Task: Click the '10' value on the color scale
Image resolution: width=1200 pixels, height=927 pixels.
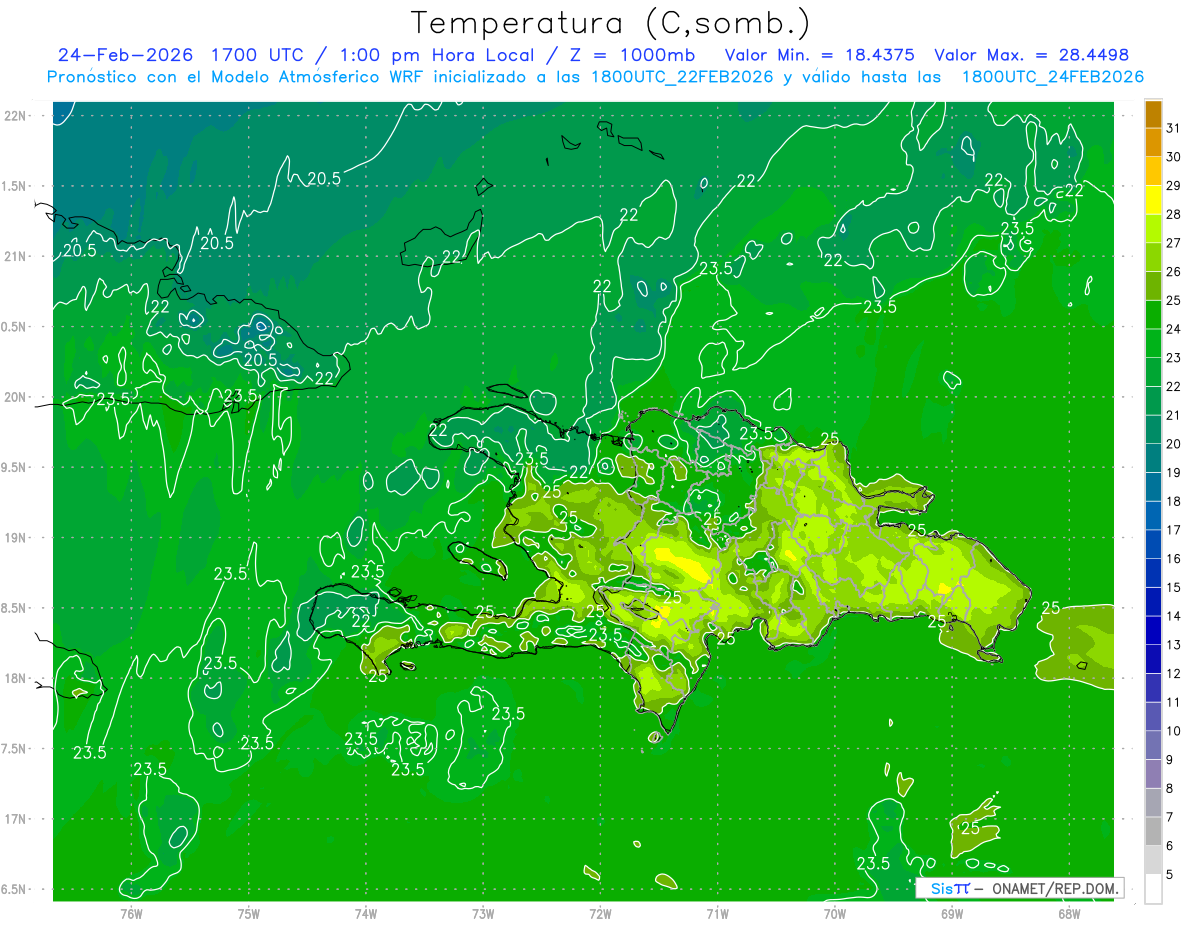Action: 1174,730
